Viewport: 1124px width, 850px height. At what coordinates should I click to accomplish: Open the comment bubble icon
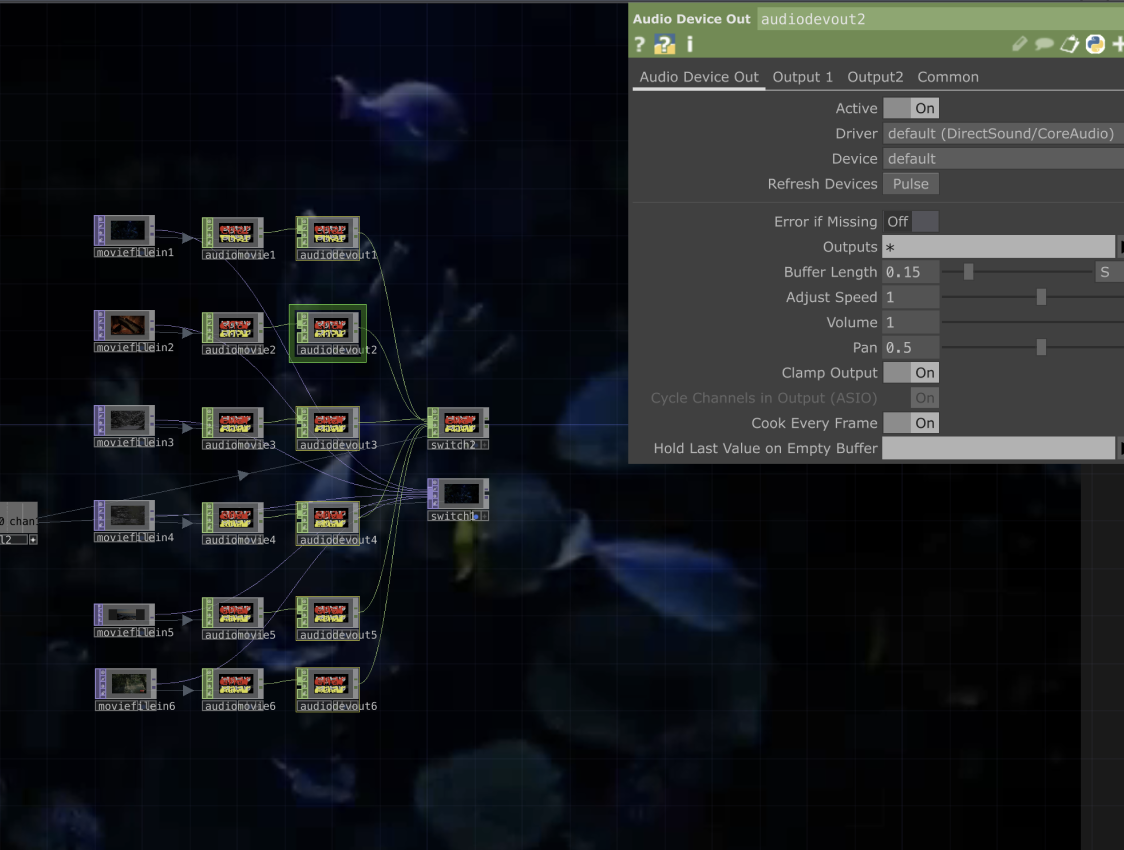[x=1044, y=44]
